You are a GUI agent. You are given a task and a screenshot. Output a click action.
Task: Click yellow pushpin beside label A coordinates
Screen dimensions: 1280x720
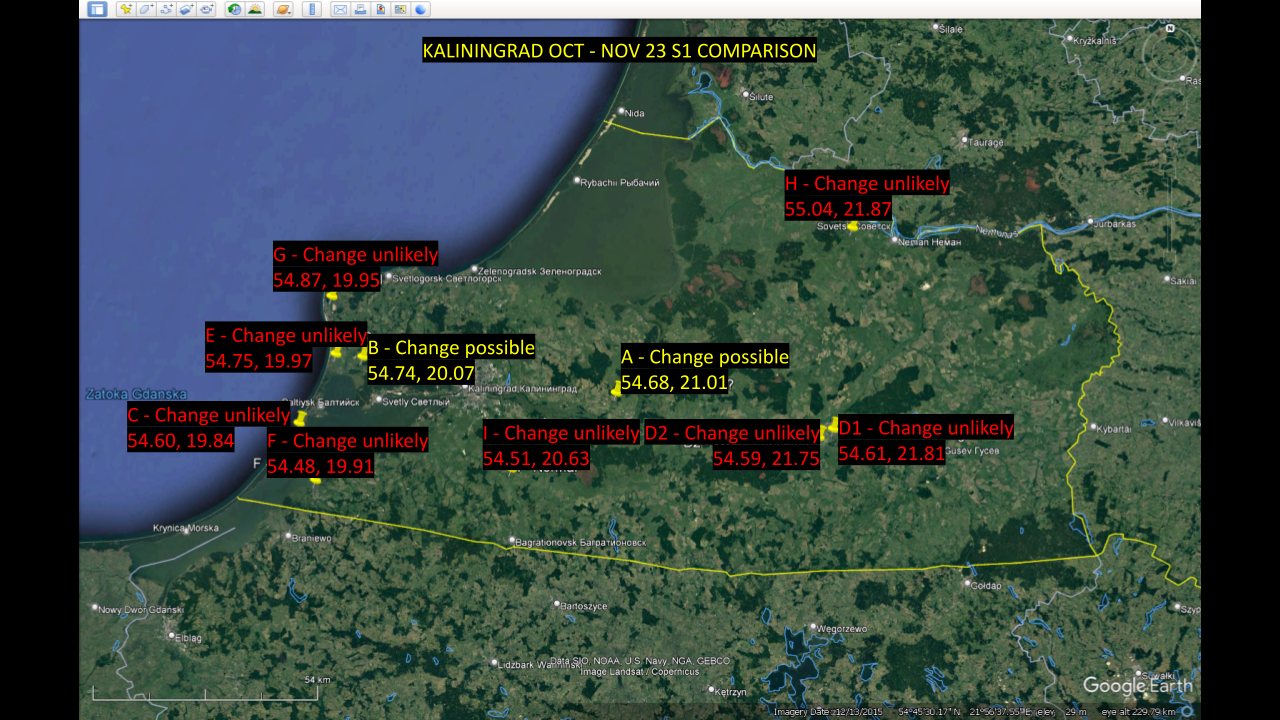point(616,391)
